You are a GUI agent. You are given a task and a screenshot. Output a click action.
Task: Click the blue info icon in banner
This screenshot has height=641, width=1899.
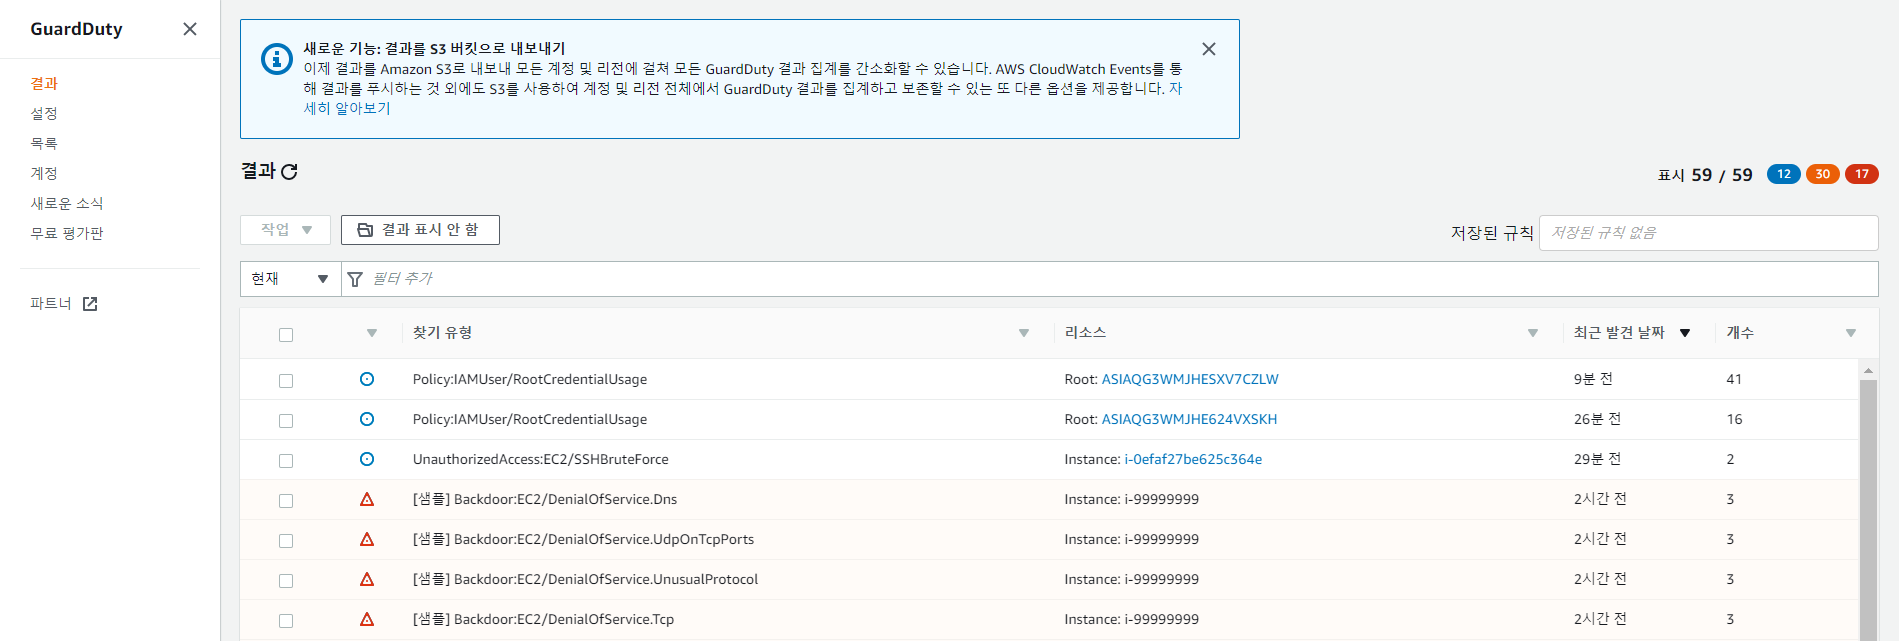tap(276, 58)
